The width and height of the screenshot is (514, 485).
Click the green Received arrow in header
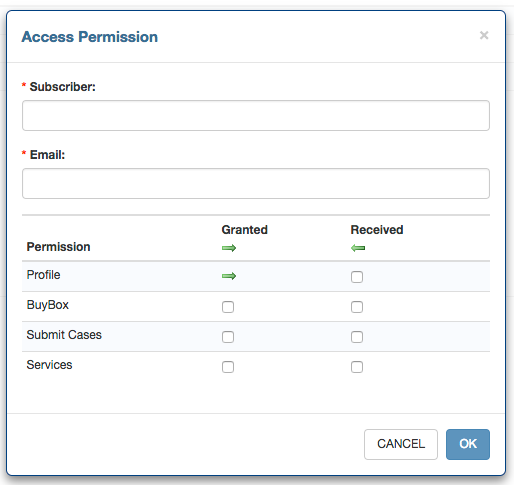(x=358, y=248)
